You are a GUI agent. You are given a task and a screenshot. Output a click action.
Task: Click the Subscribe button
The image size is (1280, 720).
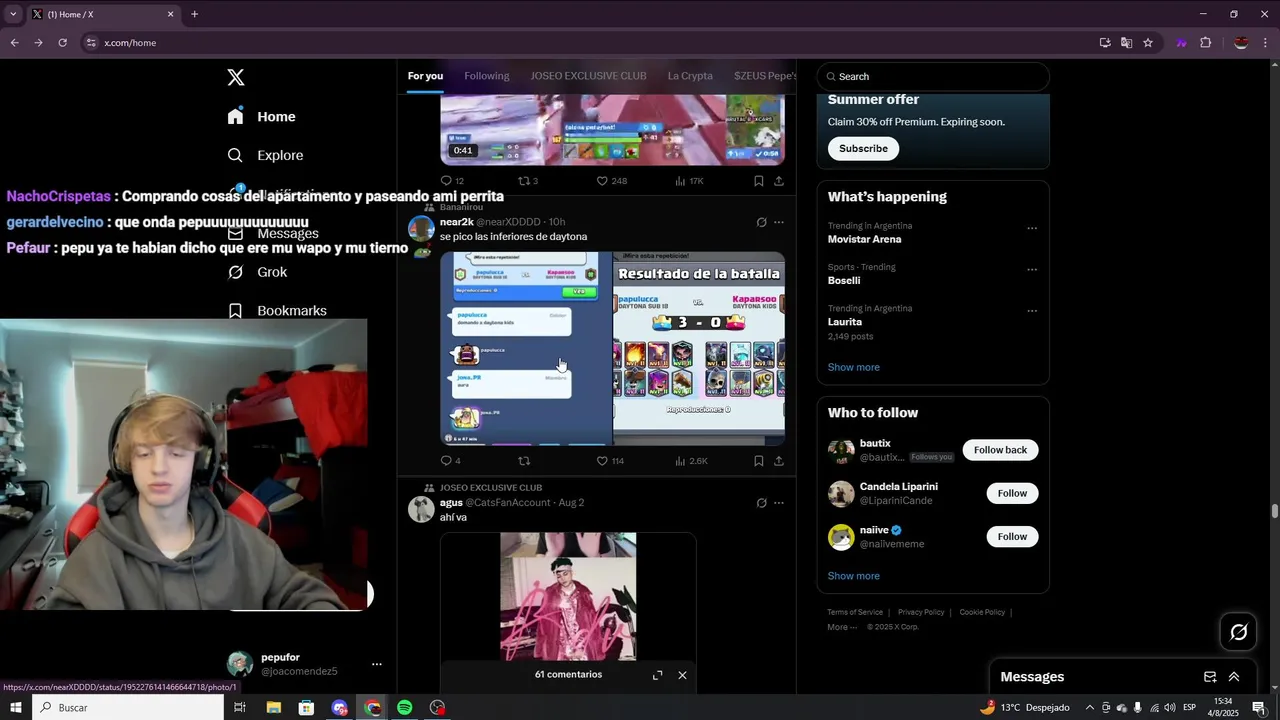pyautogui.click(x=863, y=148)
